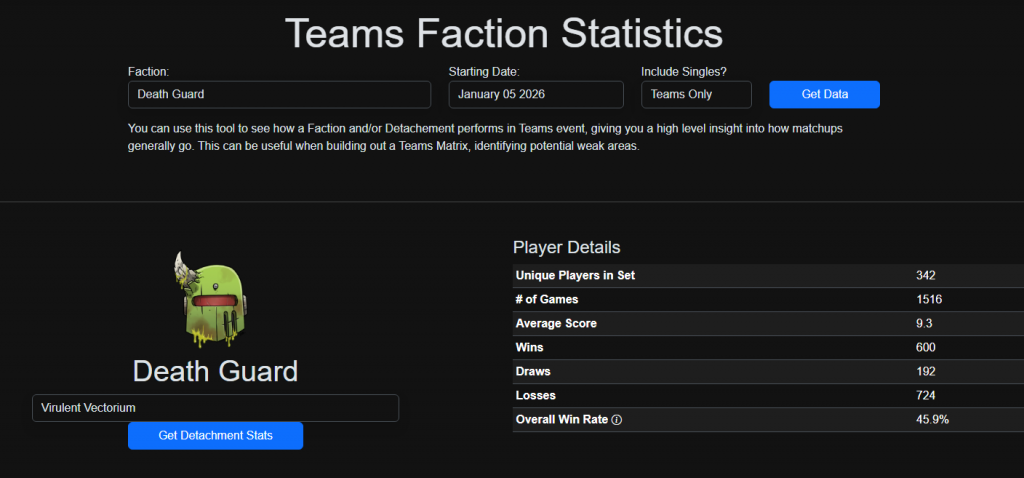Click the Player Details heading

pyautogui.click(x=566, y=248)
